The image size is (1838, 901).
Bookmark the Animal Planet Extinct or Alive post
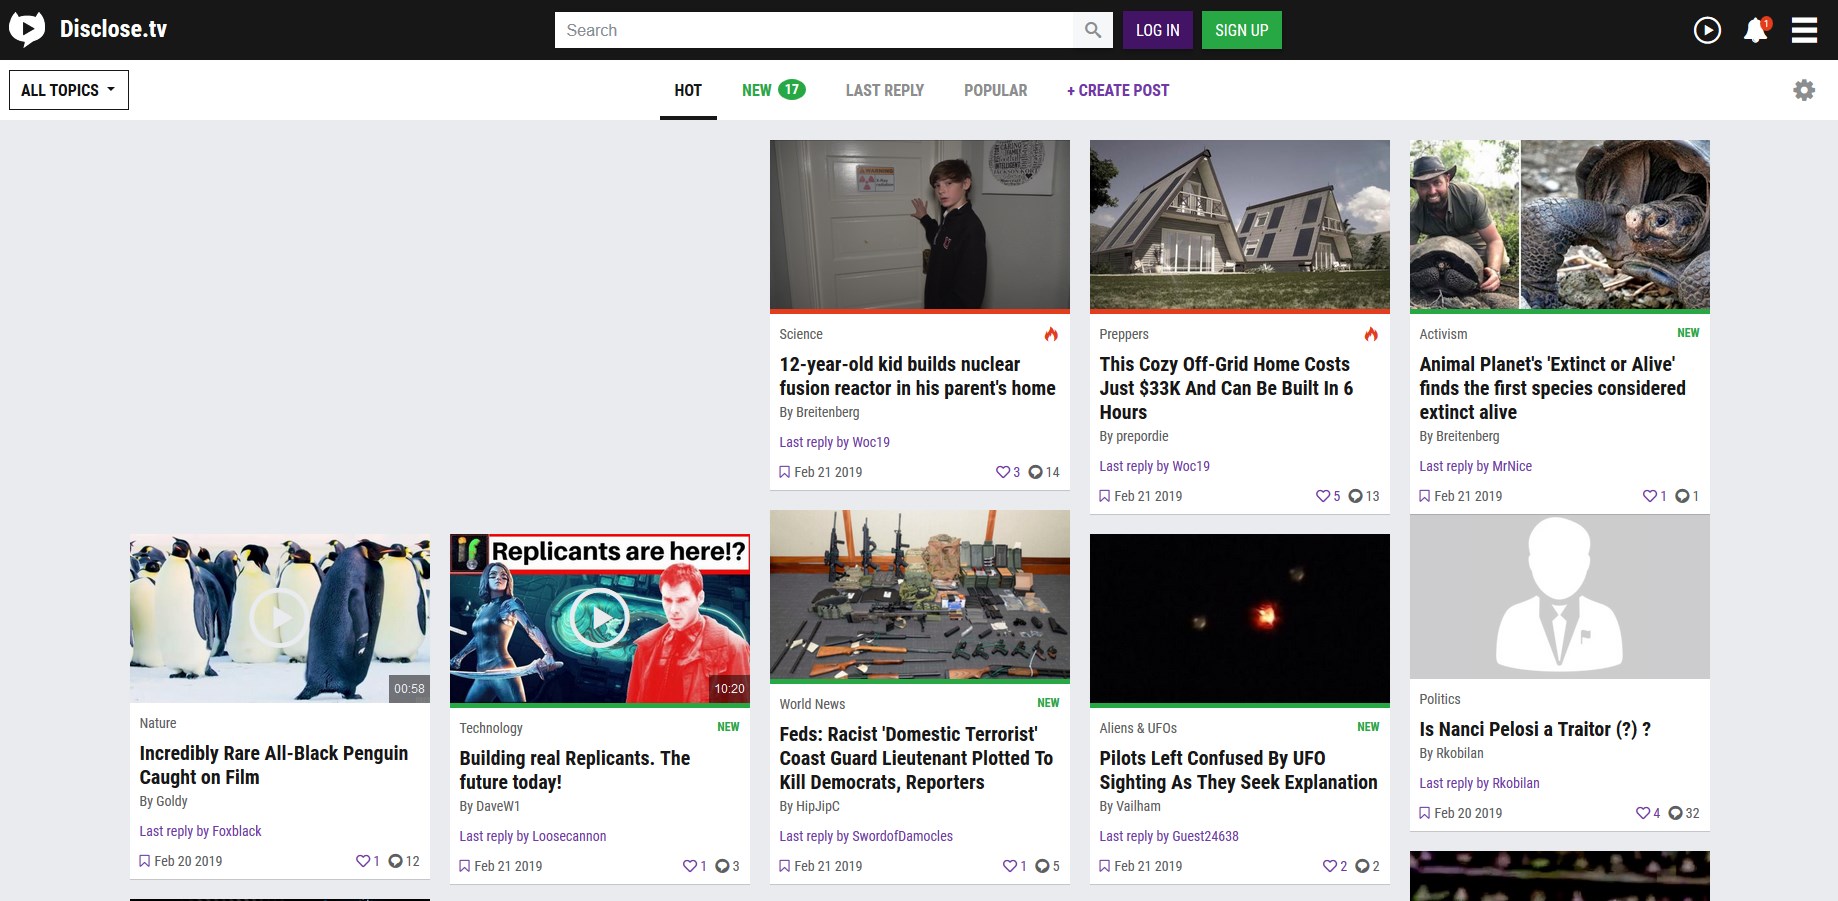pos(1424,496)
